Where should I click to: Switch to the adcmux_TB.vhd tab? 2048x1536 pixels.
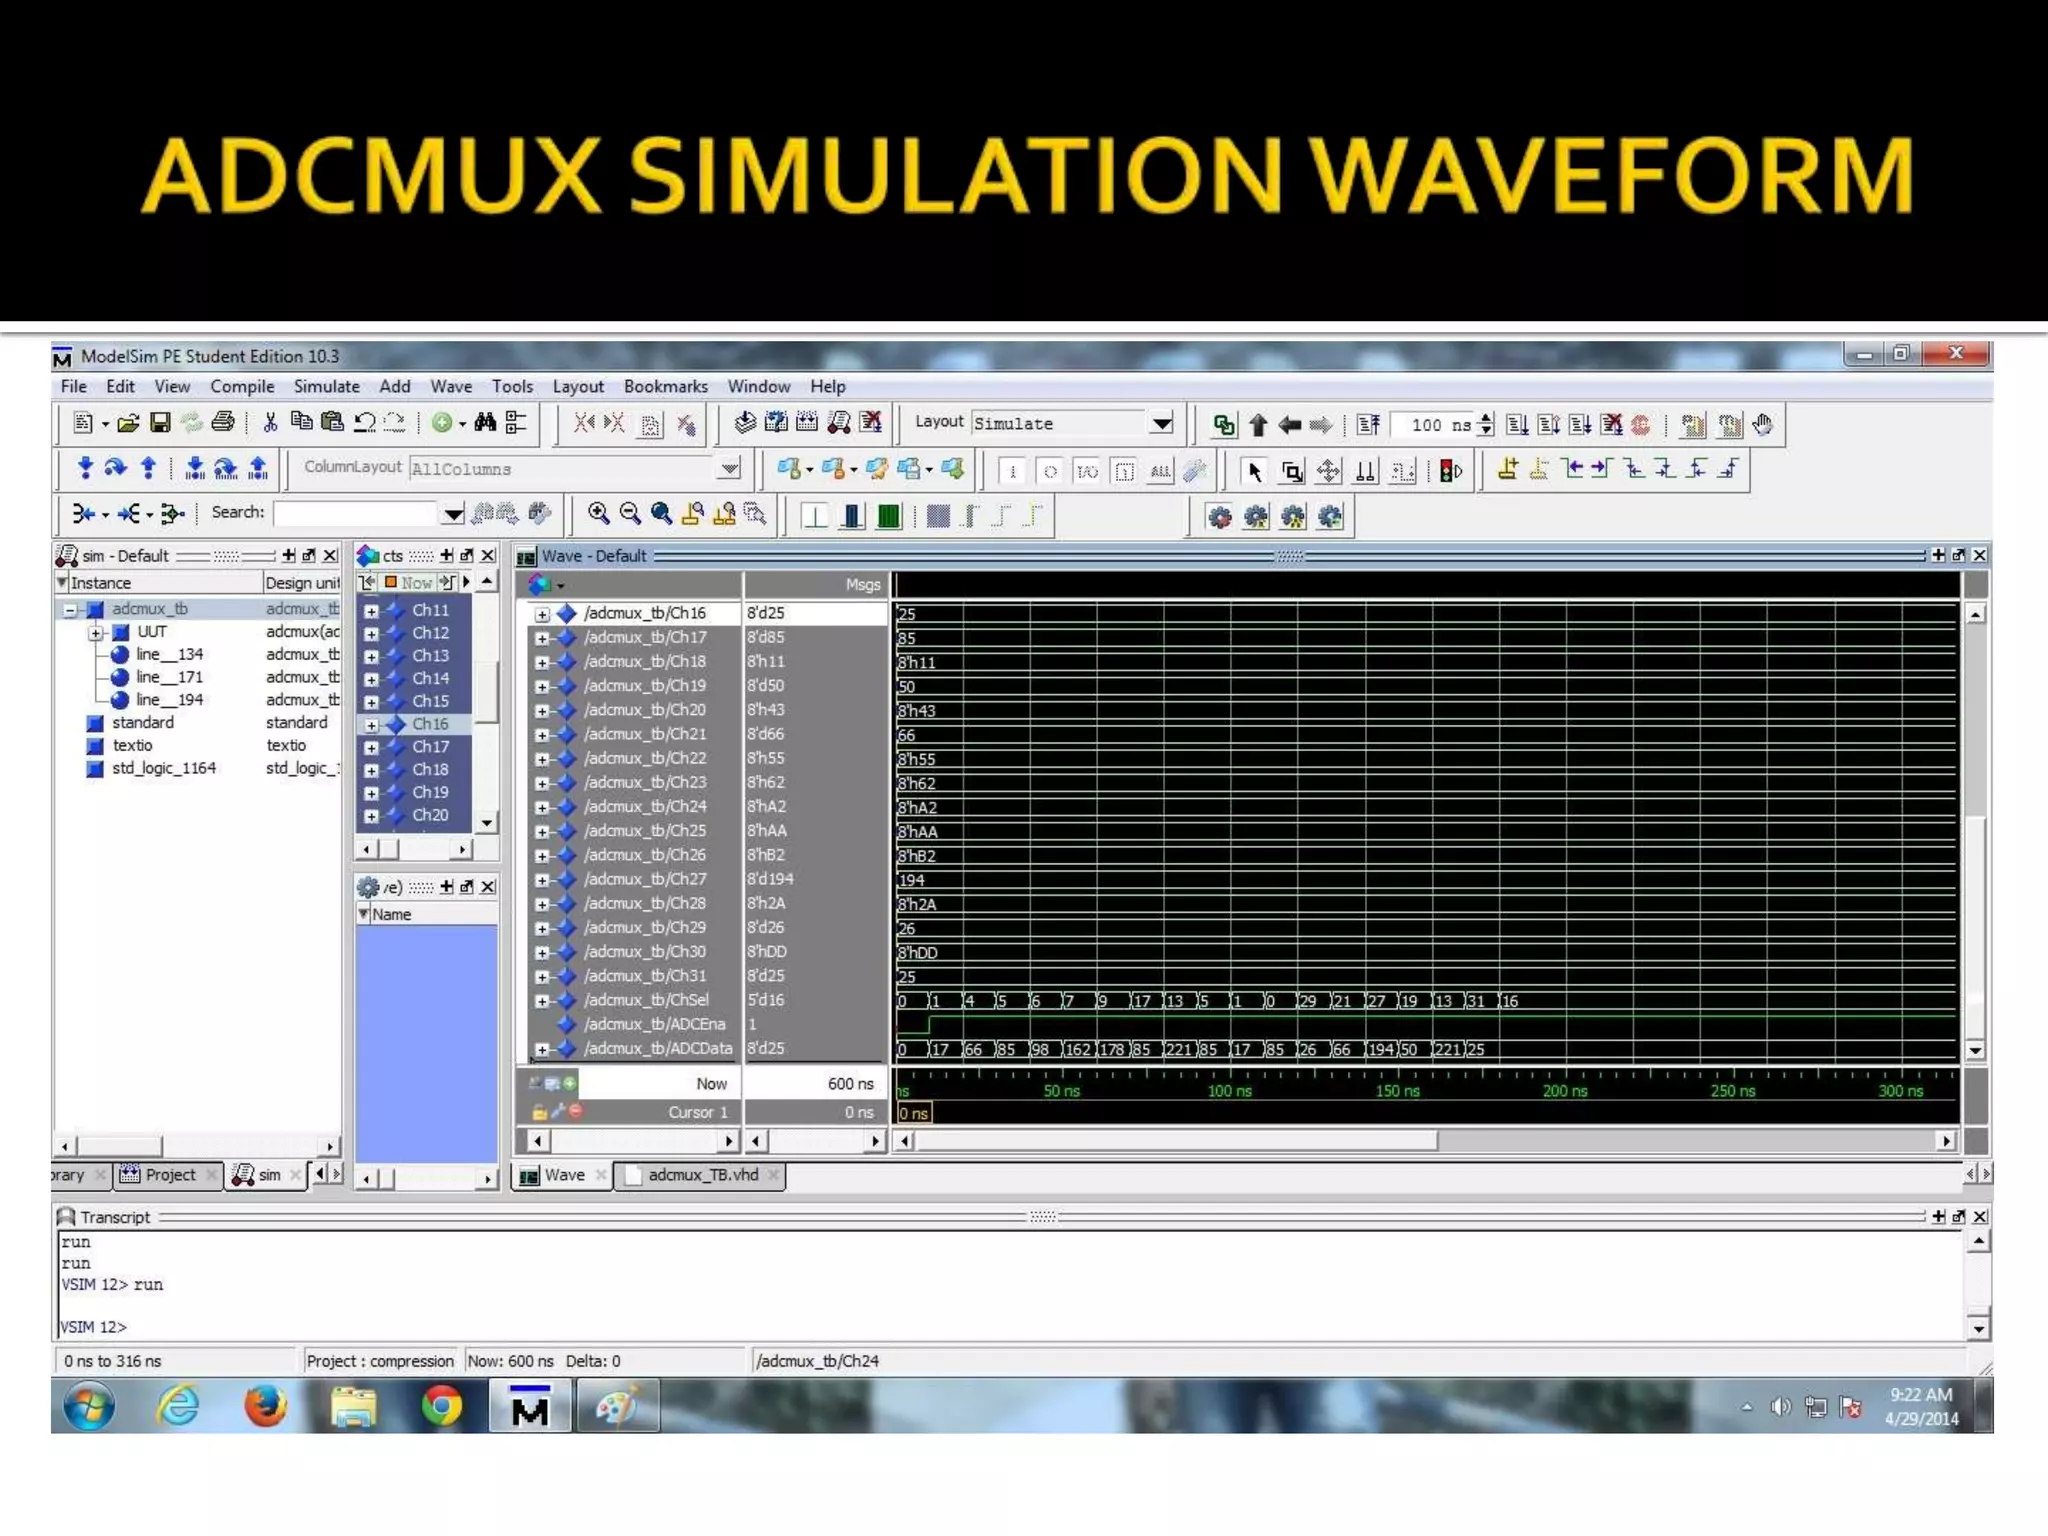[702, 1175]
